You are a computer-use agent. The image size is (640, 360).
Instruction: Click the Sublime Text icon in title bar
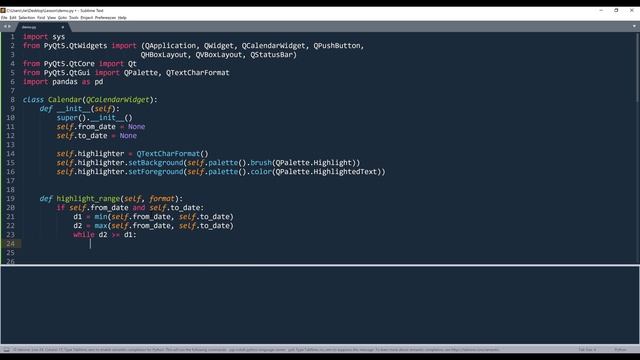3,10
